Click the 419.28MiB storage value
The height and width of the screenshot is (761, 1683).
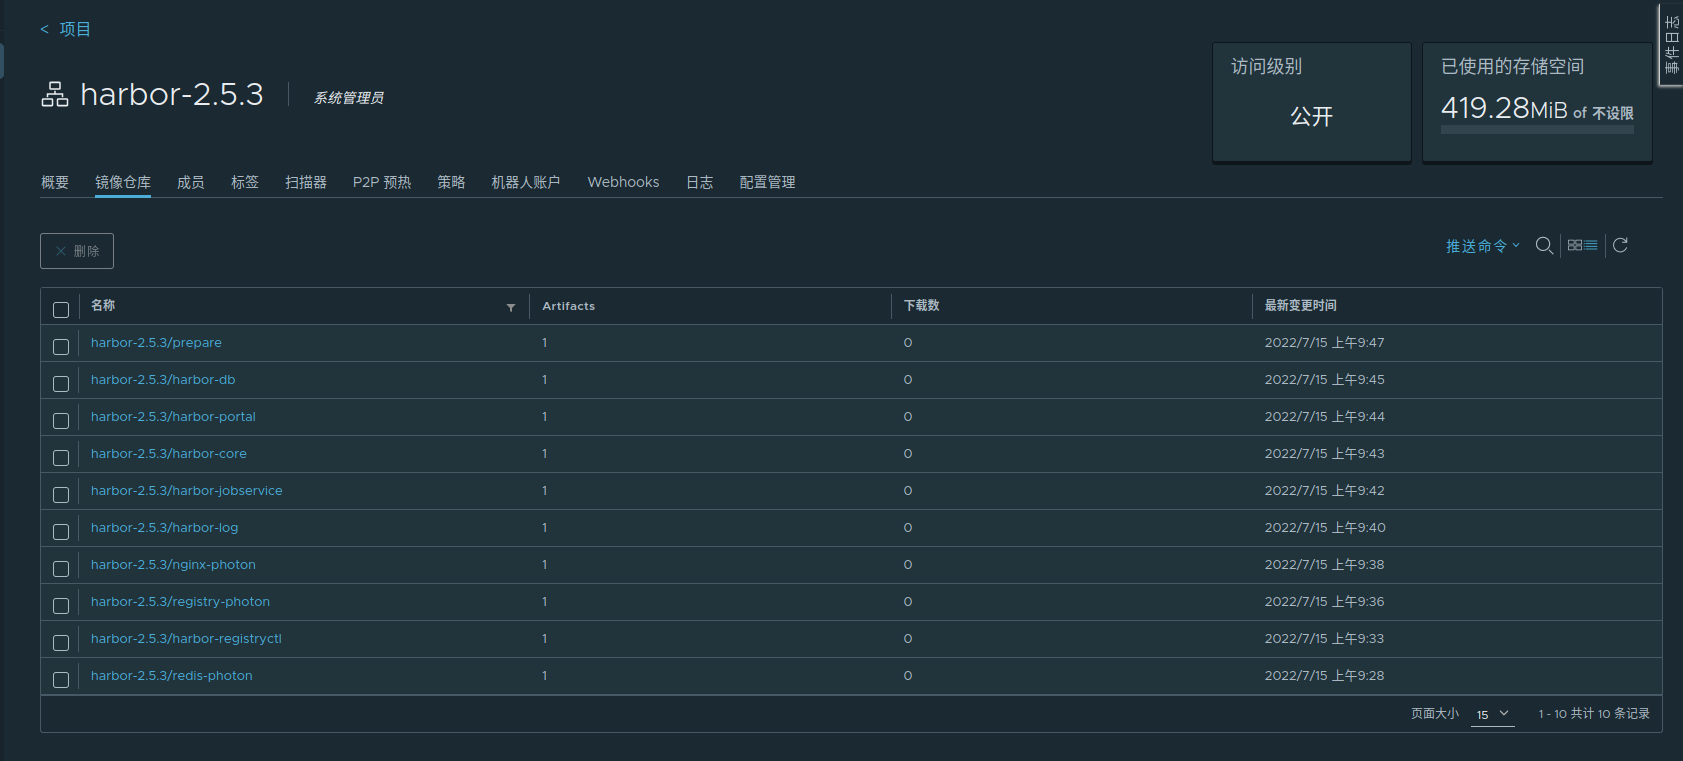click(x=1504, y=108)
